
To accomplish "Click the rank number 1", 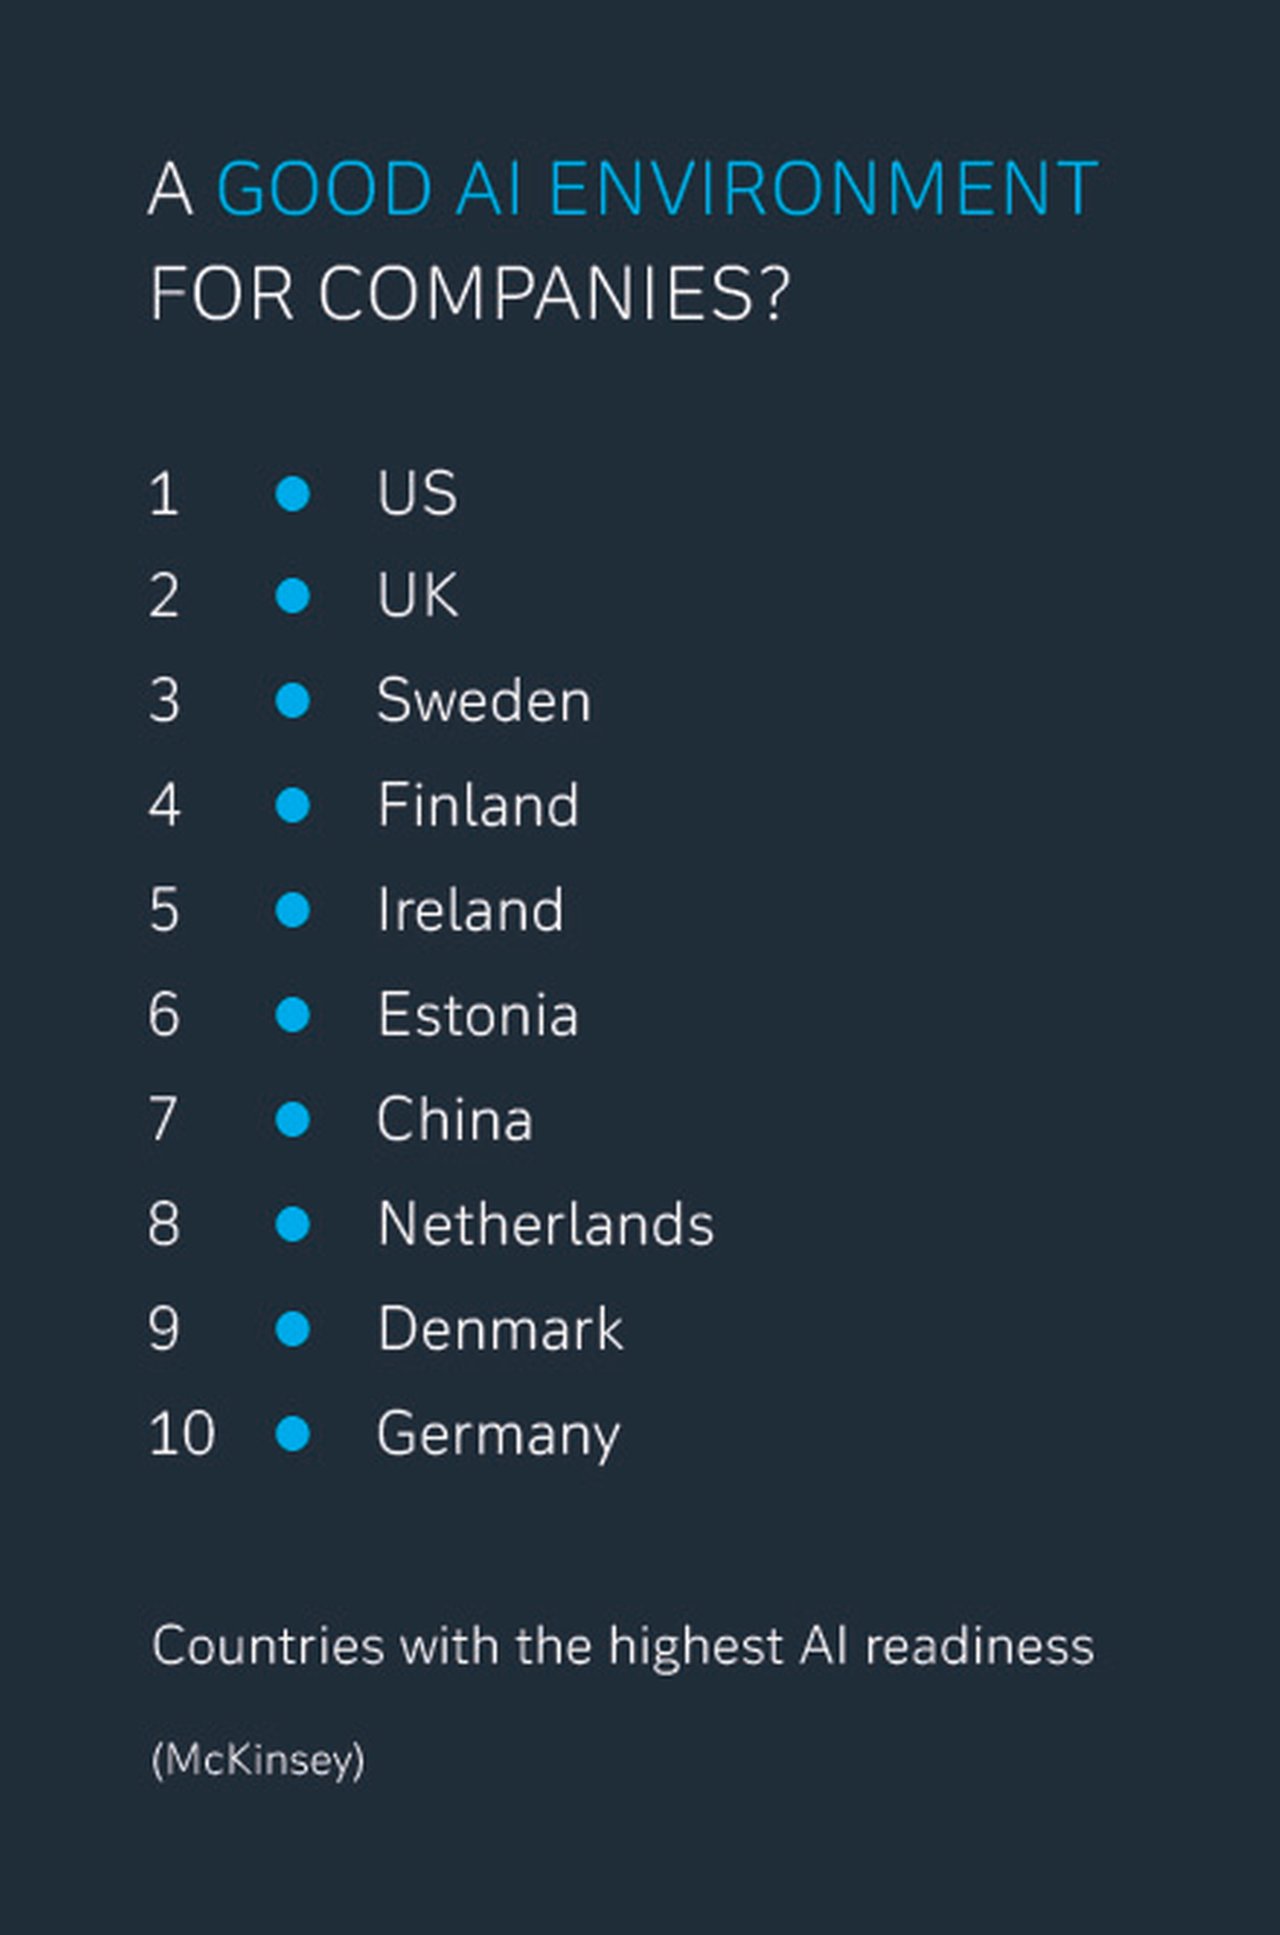I will tap(164, 494).
